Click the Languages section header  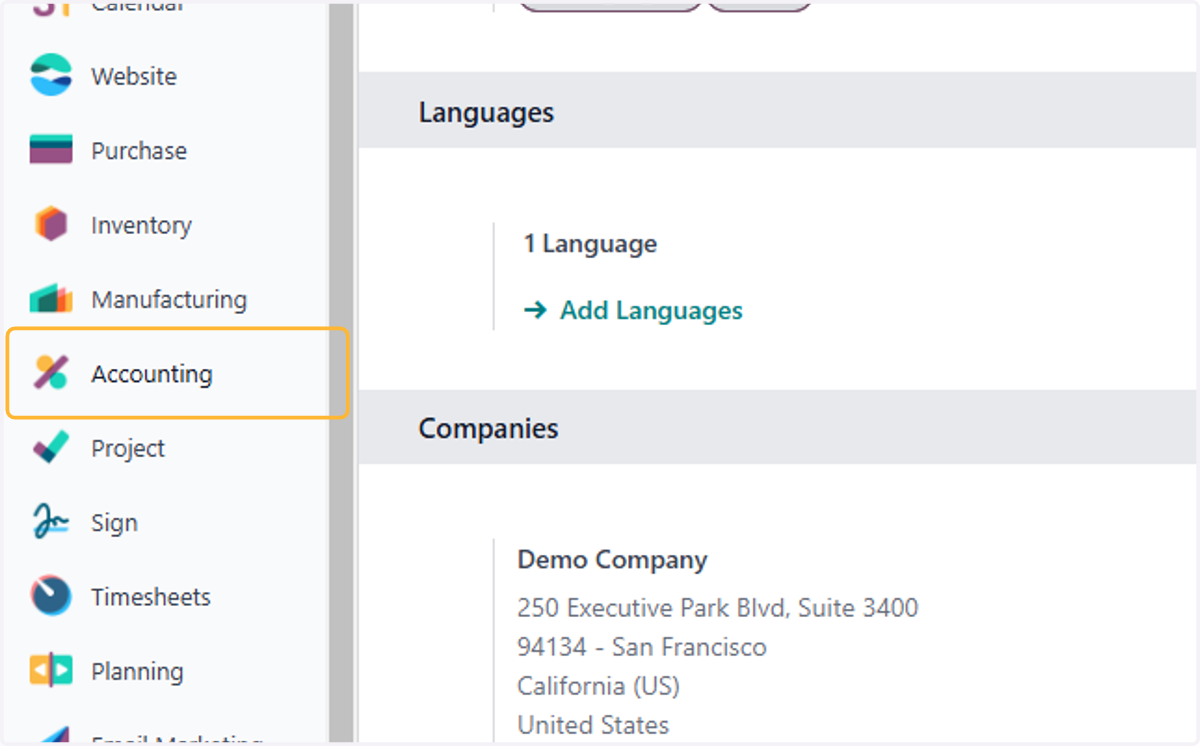(x=779, y=112)
